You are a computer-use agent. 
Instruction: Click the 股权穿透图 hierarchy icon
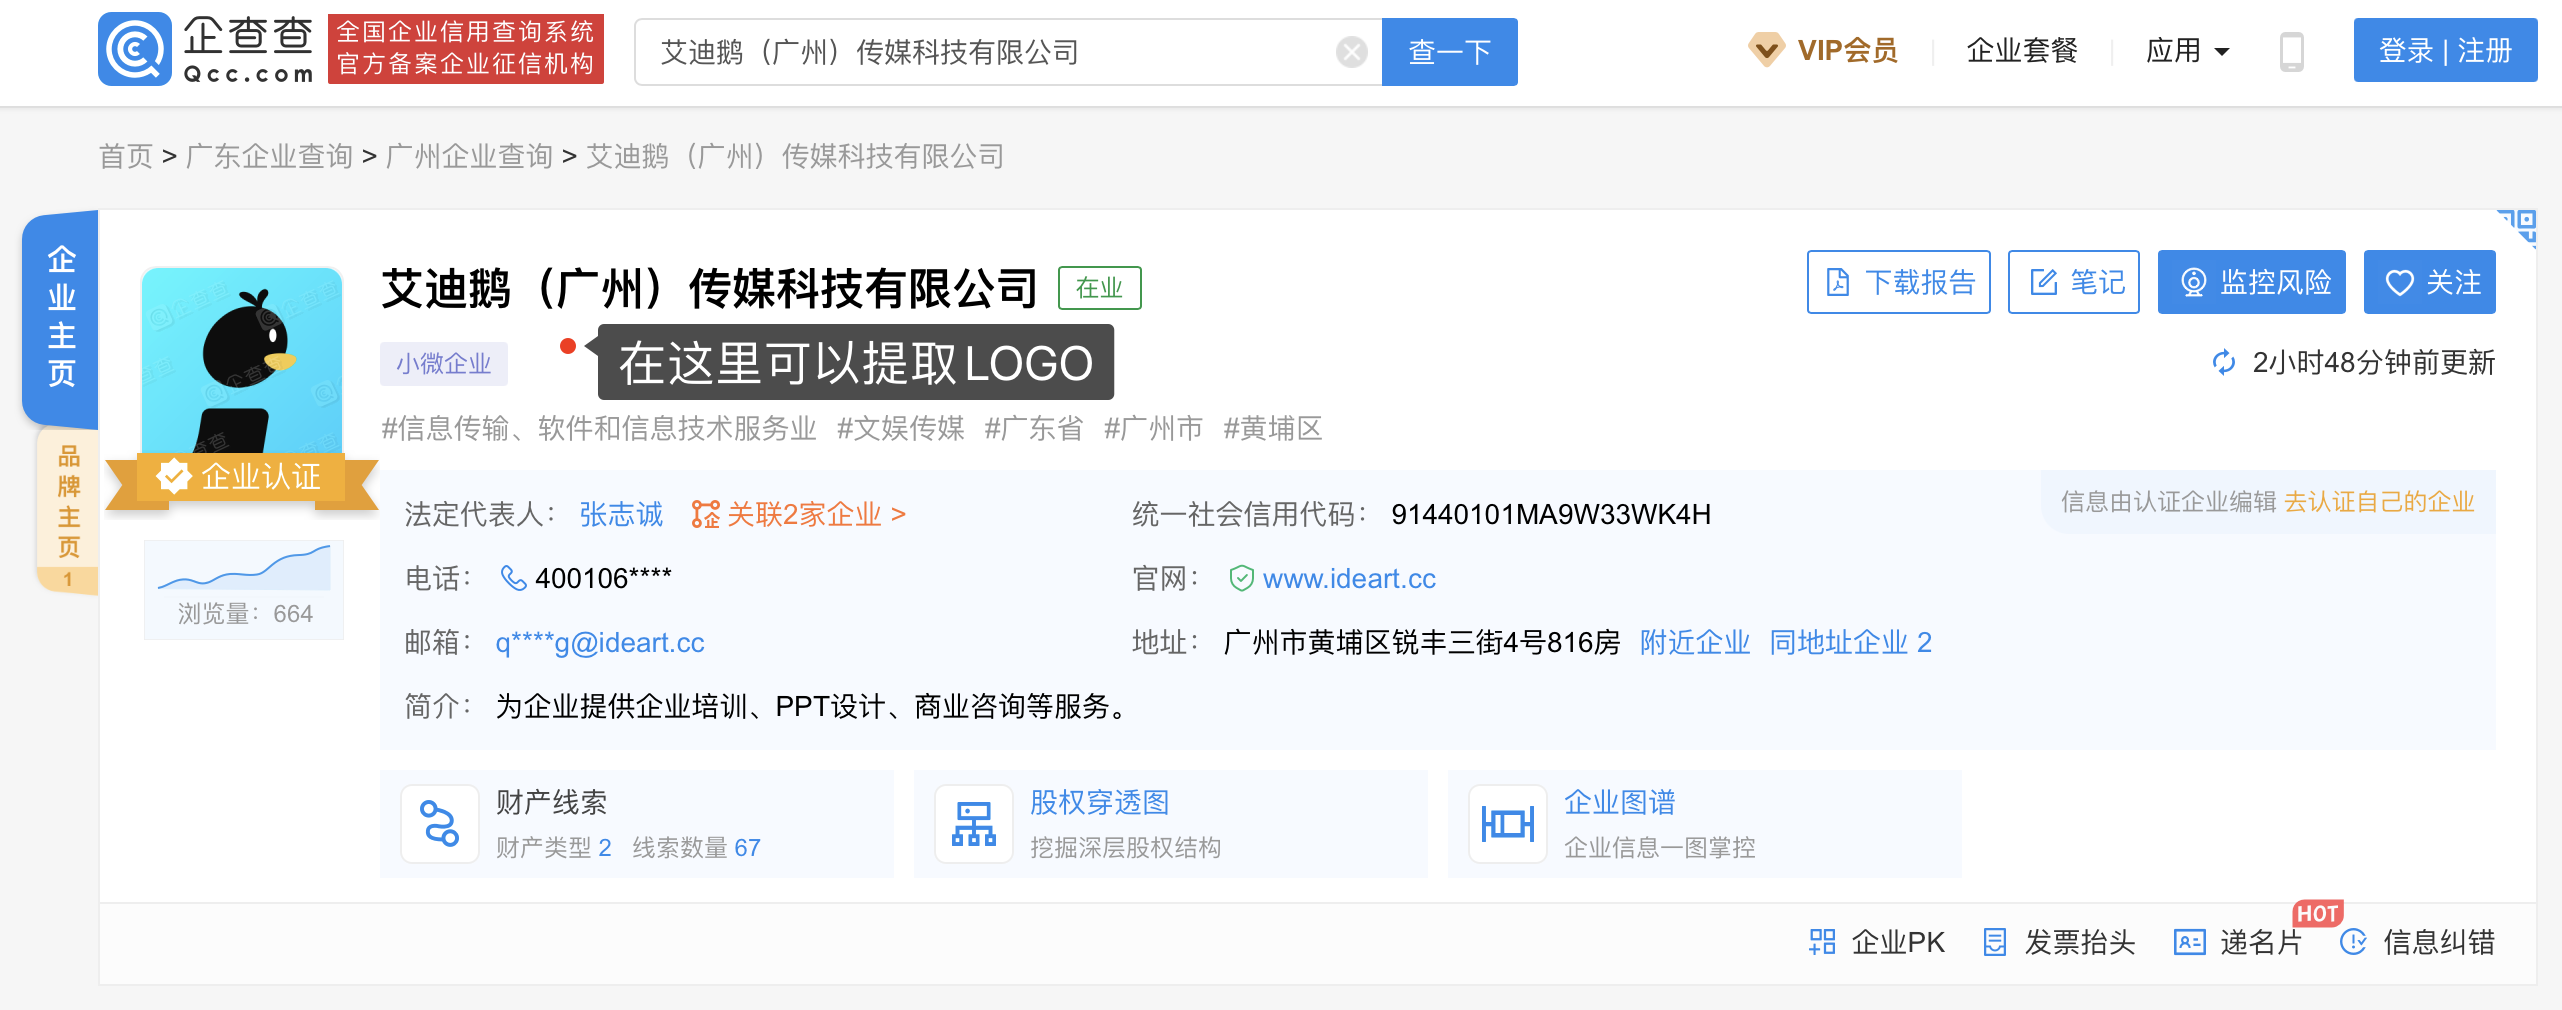(x=974, y=824)
